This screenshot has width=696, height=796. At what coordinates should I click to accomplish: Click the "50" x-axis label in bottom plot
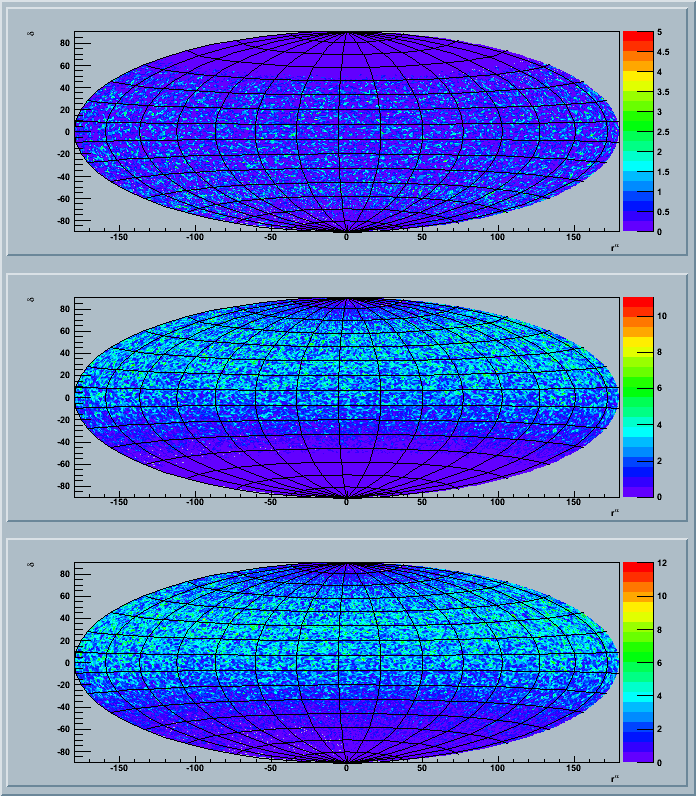click(x=422, y=768)
